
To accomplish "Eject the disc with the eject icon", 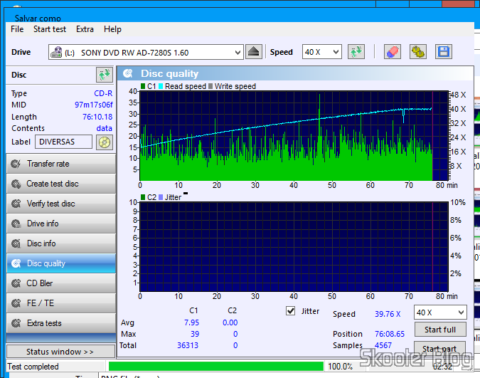I will pos(254,52).
